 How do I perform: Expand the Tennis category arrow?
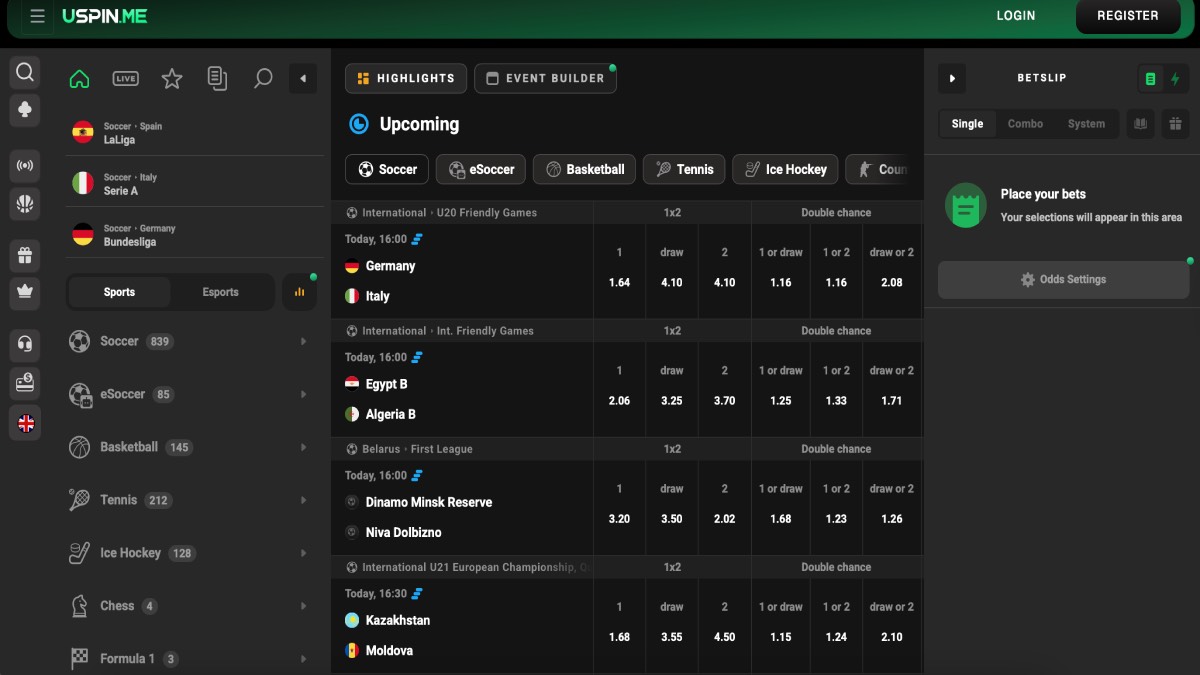click(x=303, y=500)
